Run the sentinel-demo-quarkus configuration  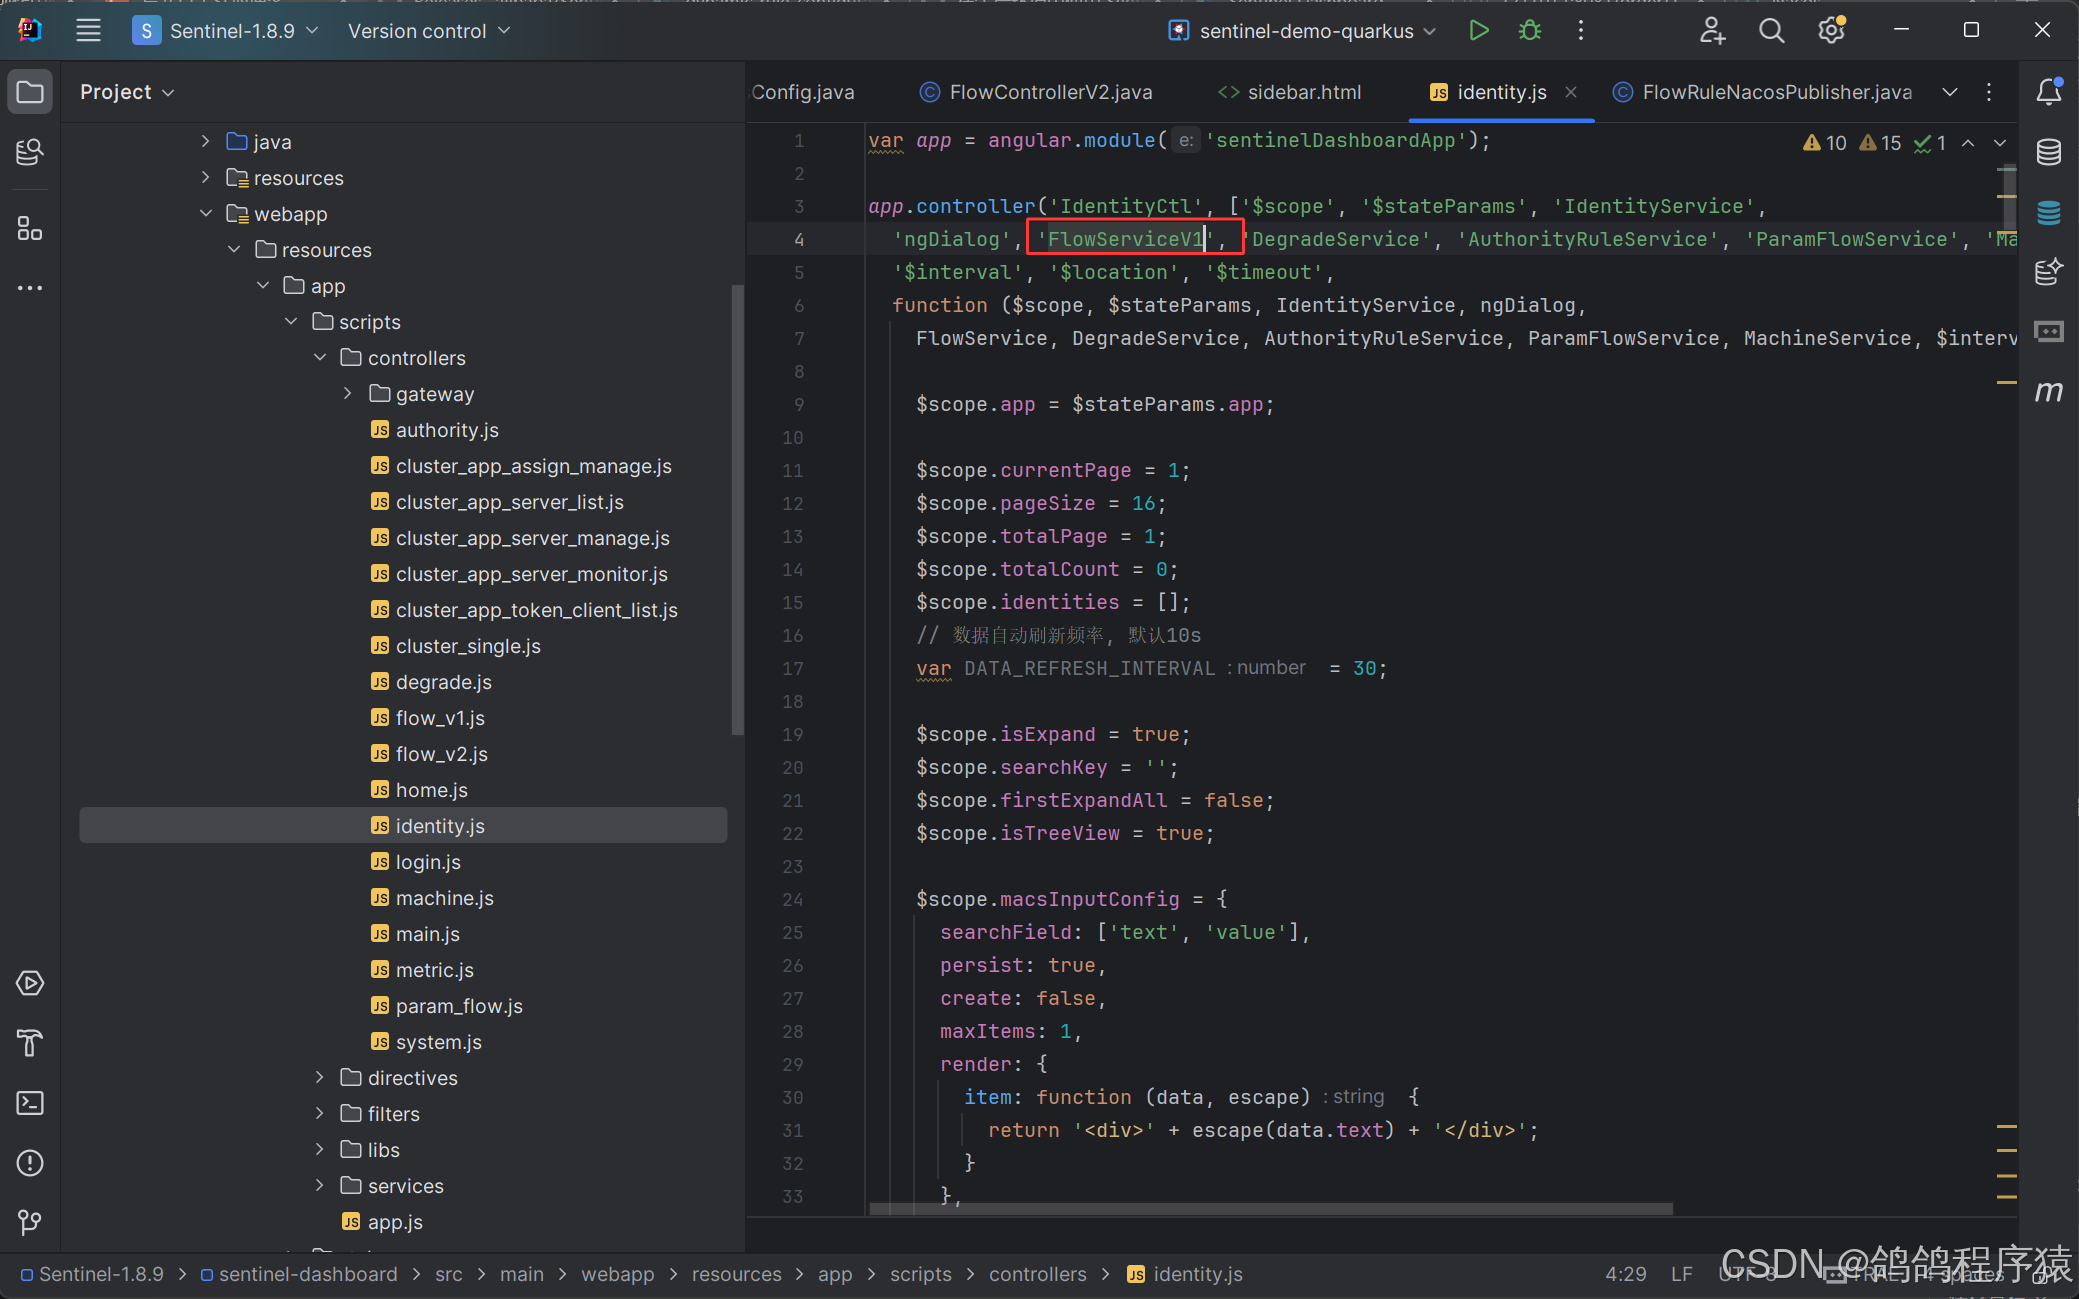click(x=1478, y=31)
